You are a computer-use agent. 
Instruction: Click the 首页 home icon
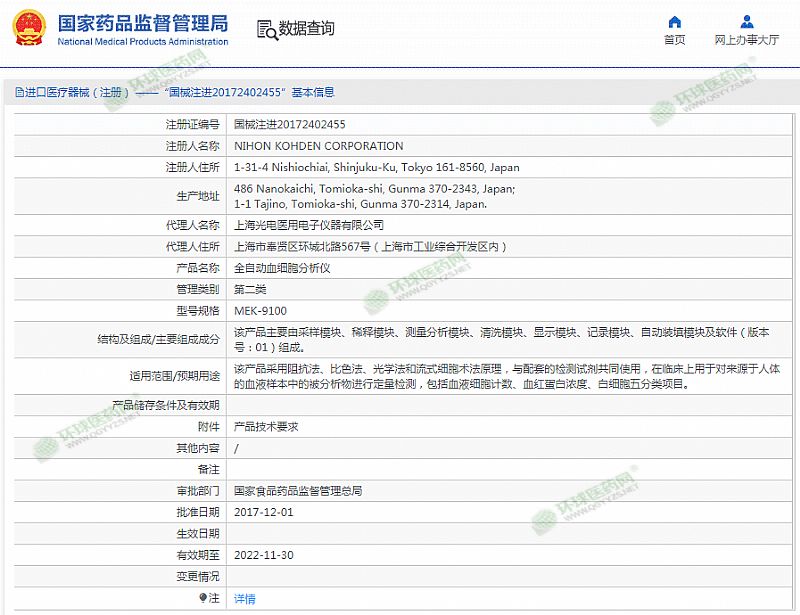(675, 22)
